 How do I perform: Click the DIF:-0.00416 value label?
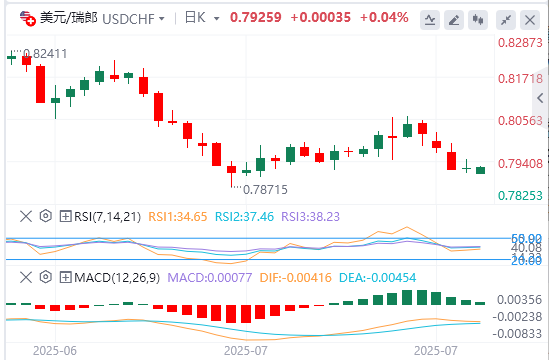pyautogui.click(x=295, y=278)
